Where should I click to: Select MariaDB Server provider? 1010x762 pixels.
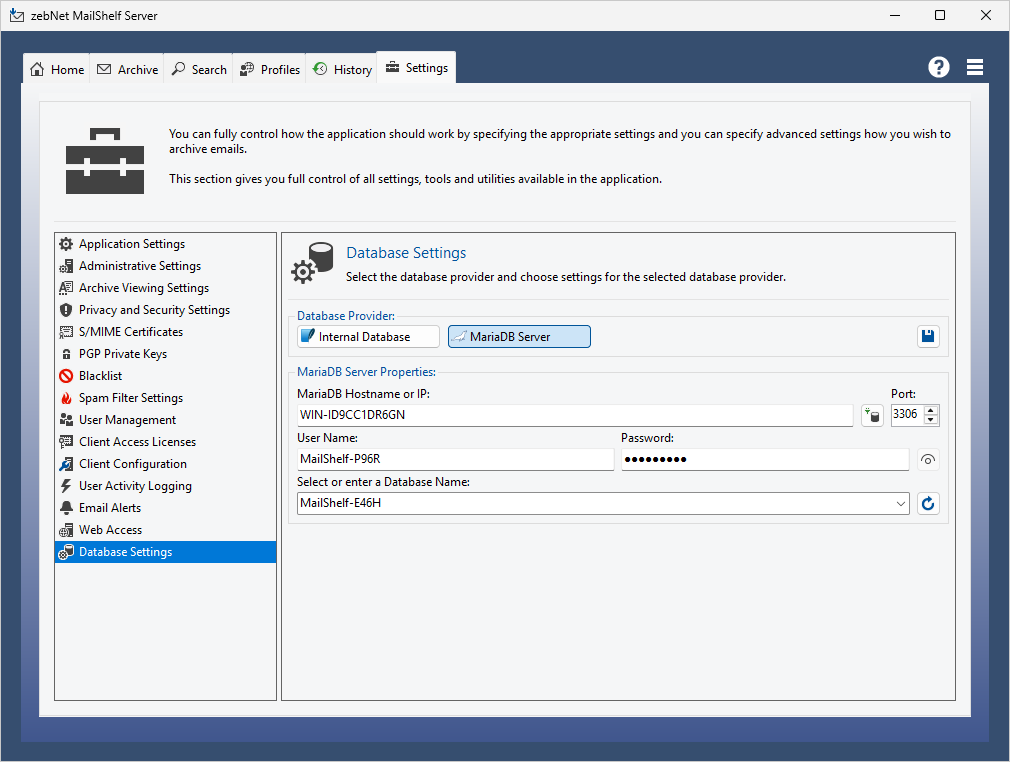point(519,337)
